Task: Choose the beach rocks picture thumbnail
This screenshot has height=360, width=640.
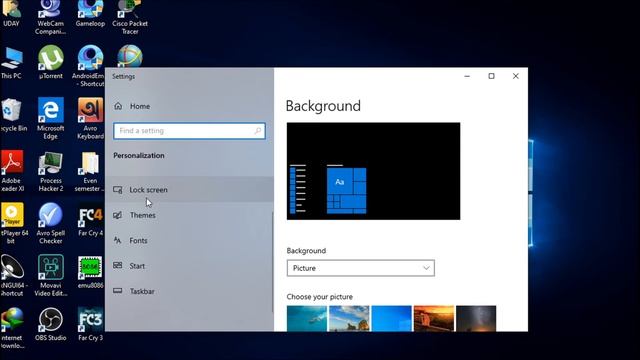Action: tap(349, 318)
